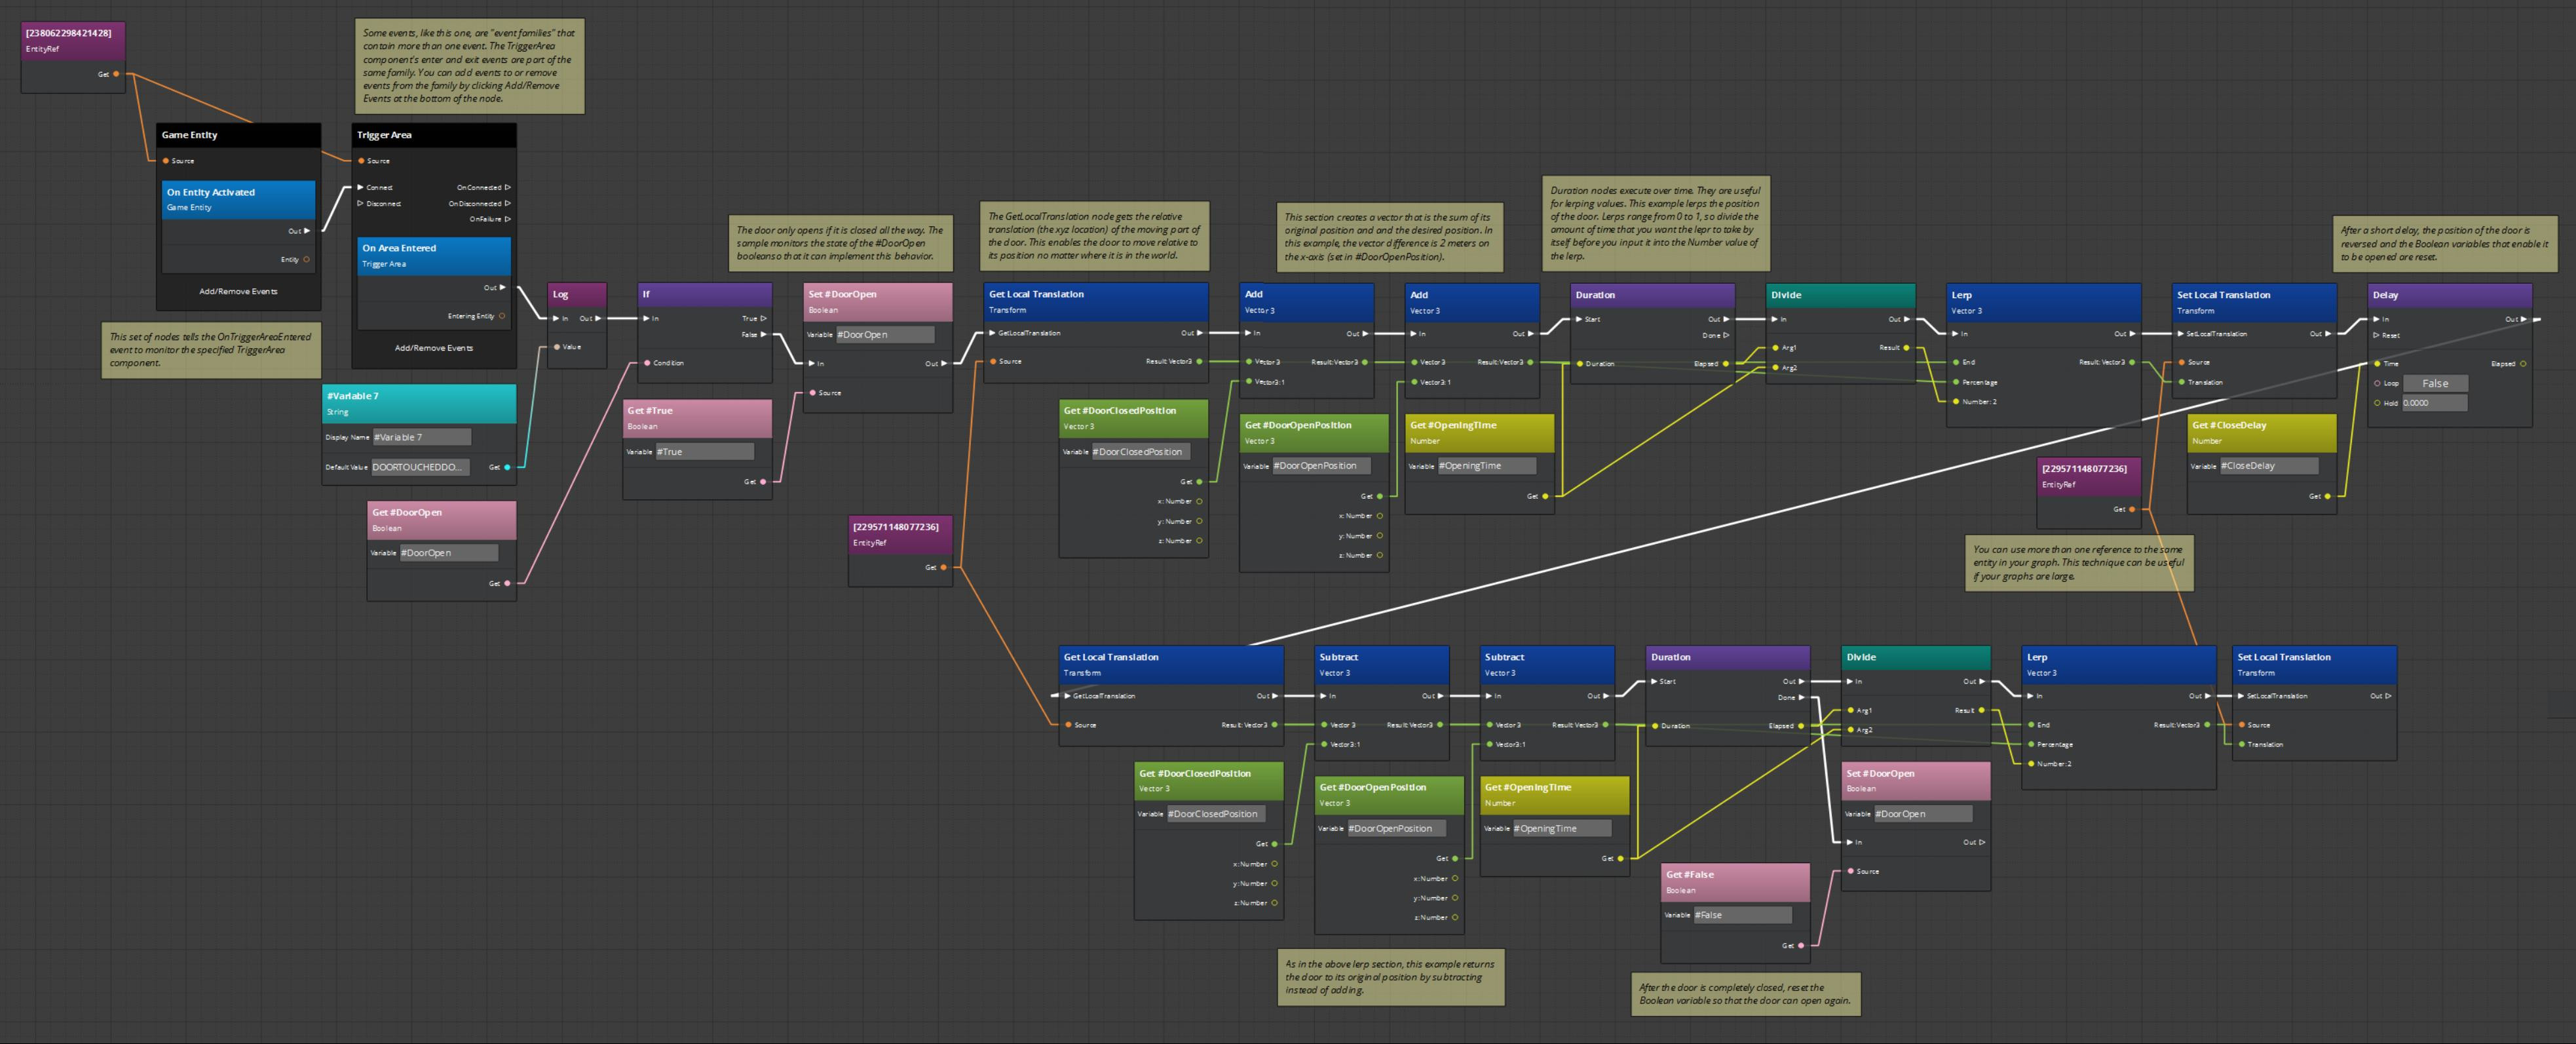2576x1044 pixels.
Task: Click the Source pin on Game Entity node
Action: click(166, 161)
